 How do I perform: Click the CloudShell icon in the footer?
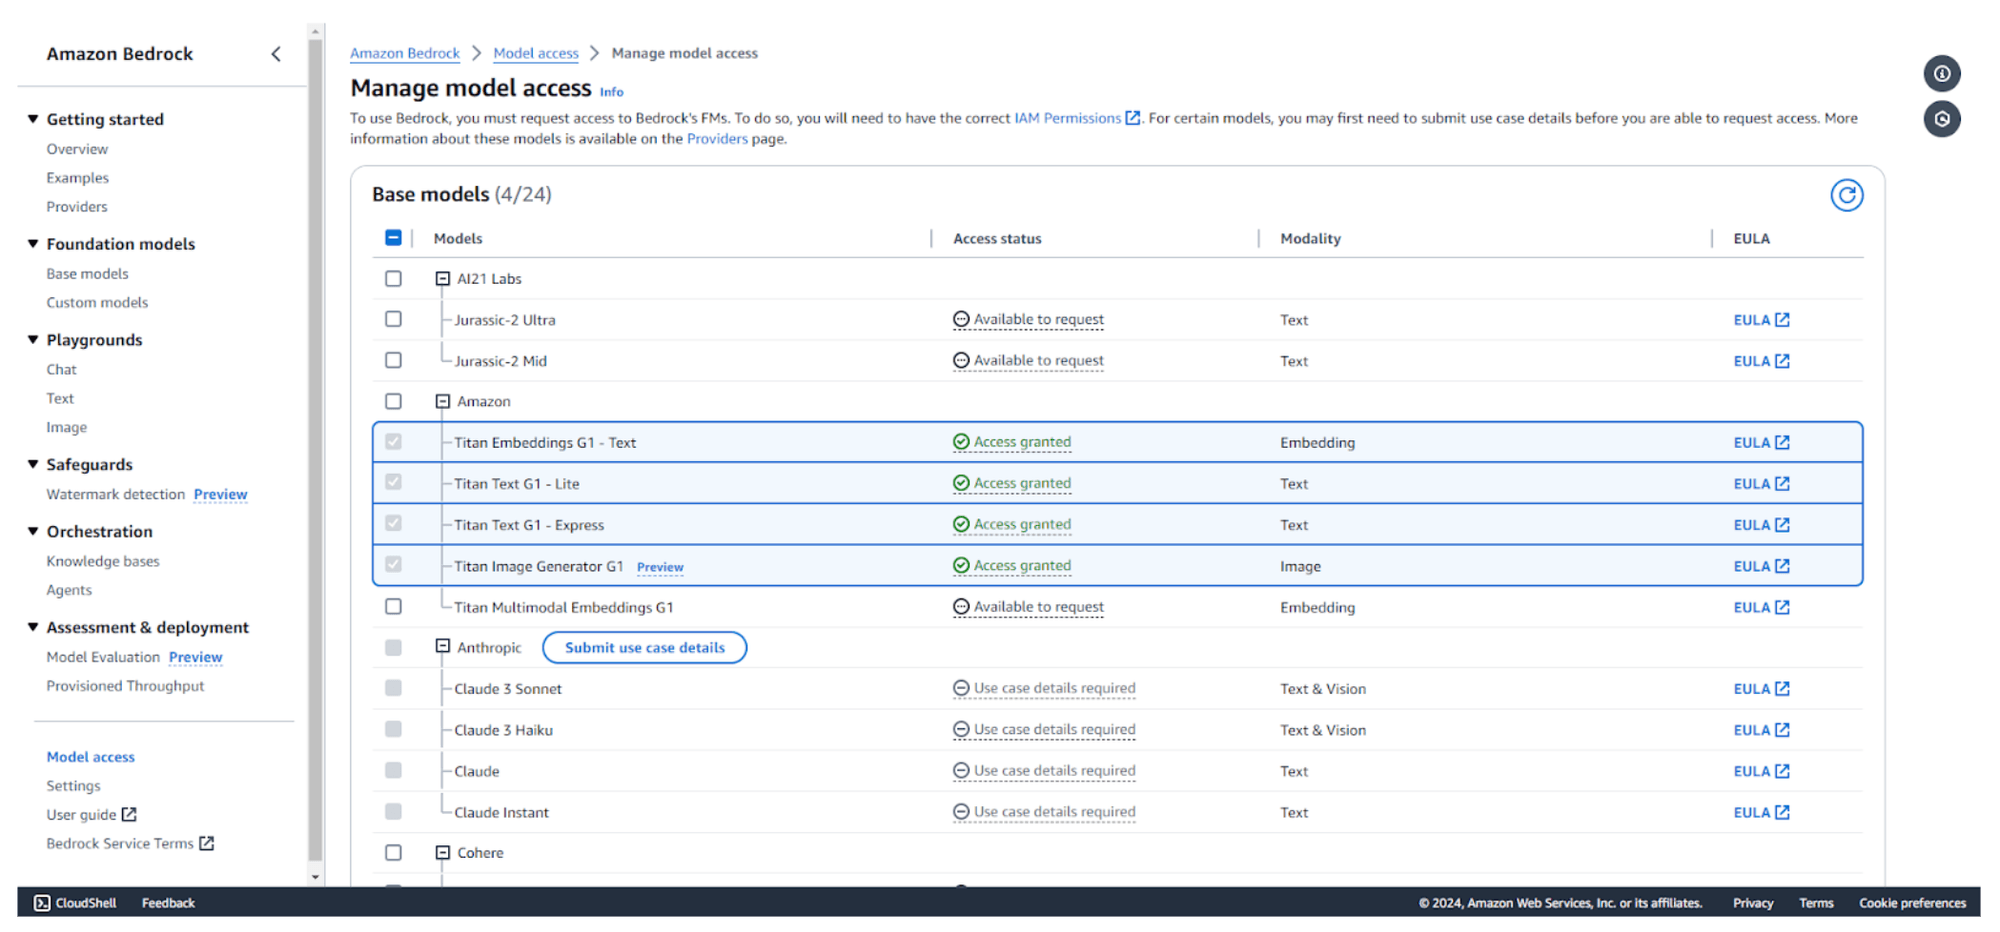pos(42,903)
